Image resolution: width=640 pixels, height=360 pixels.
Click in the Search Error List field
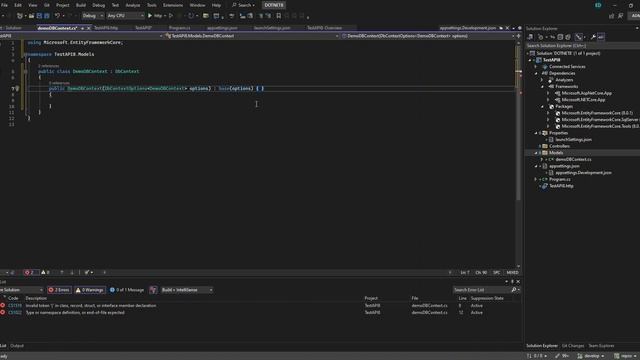(482, 290)
